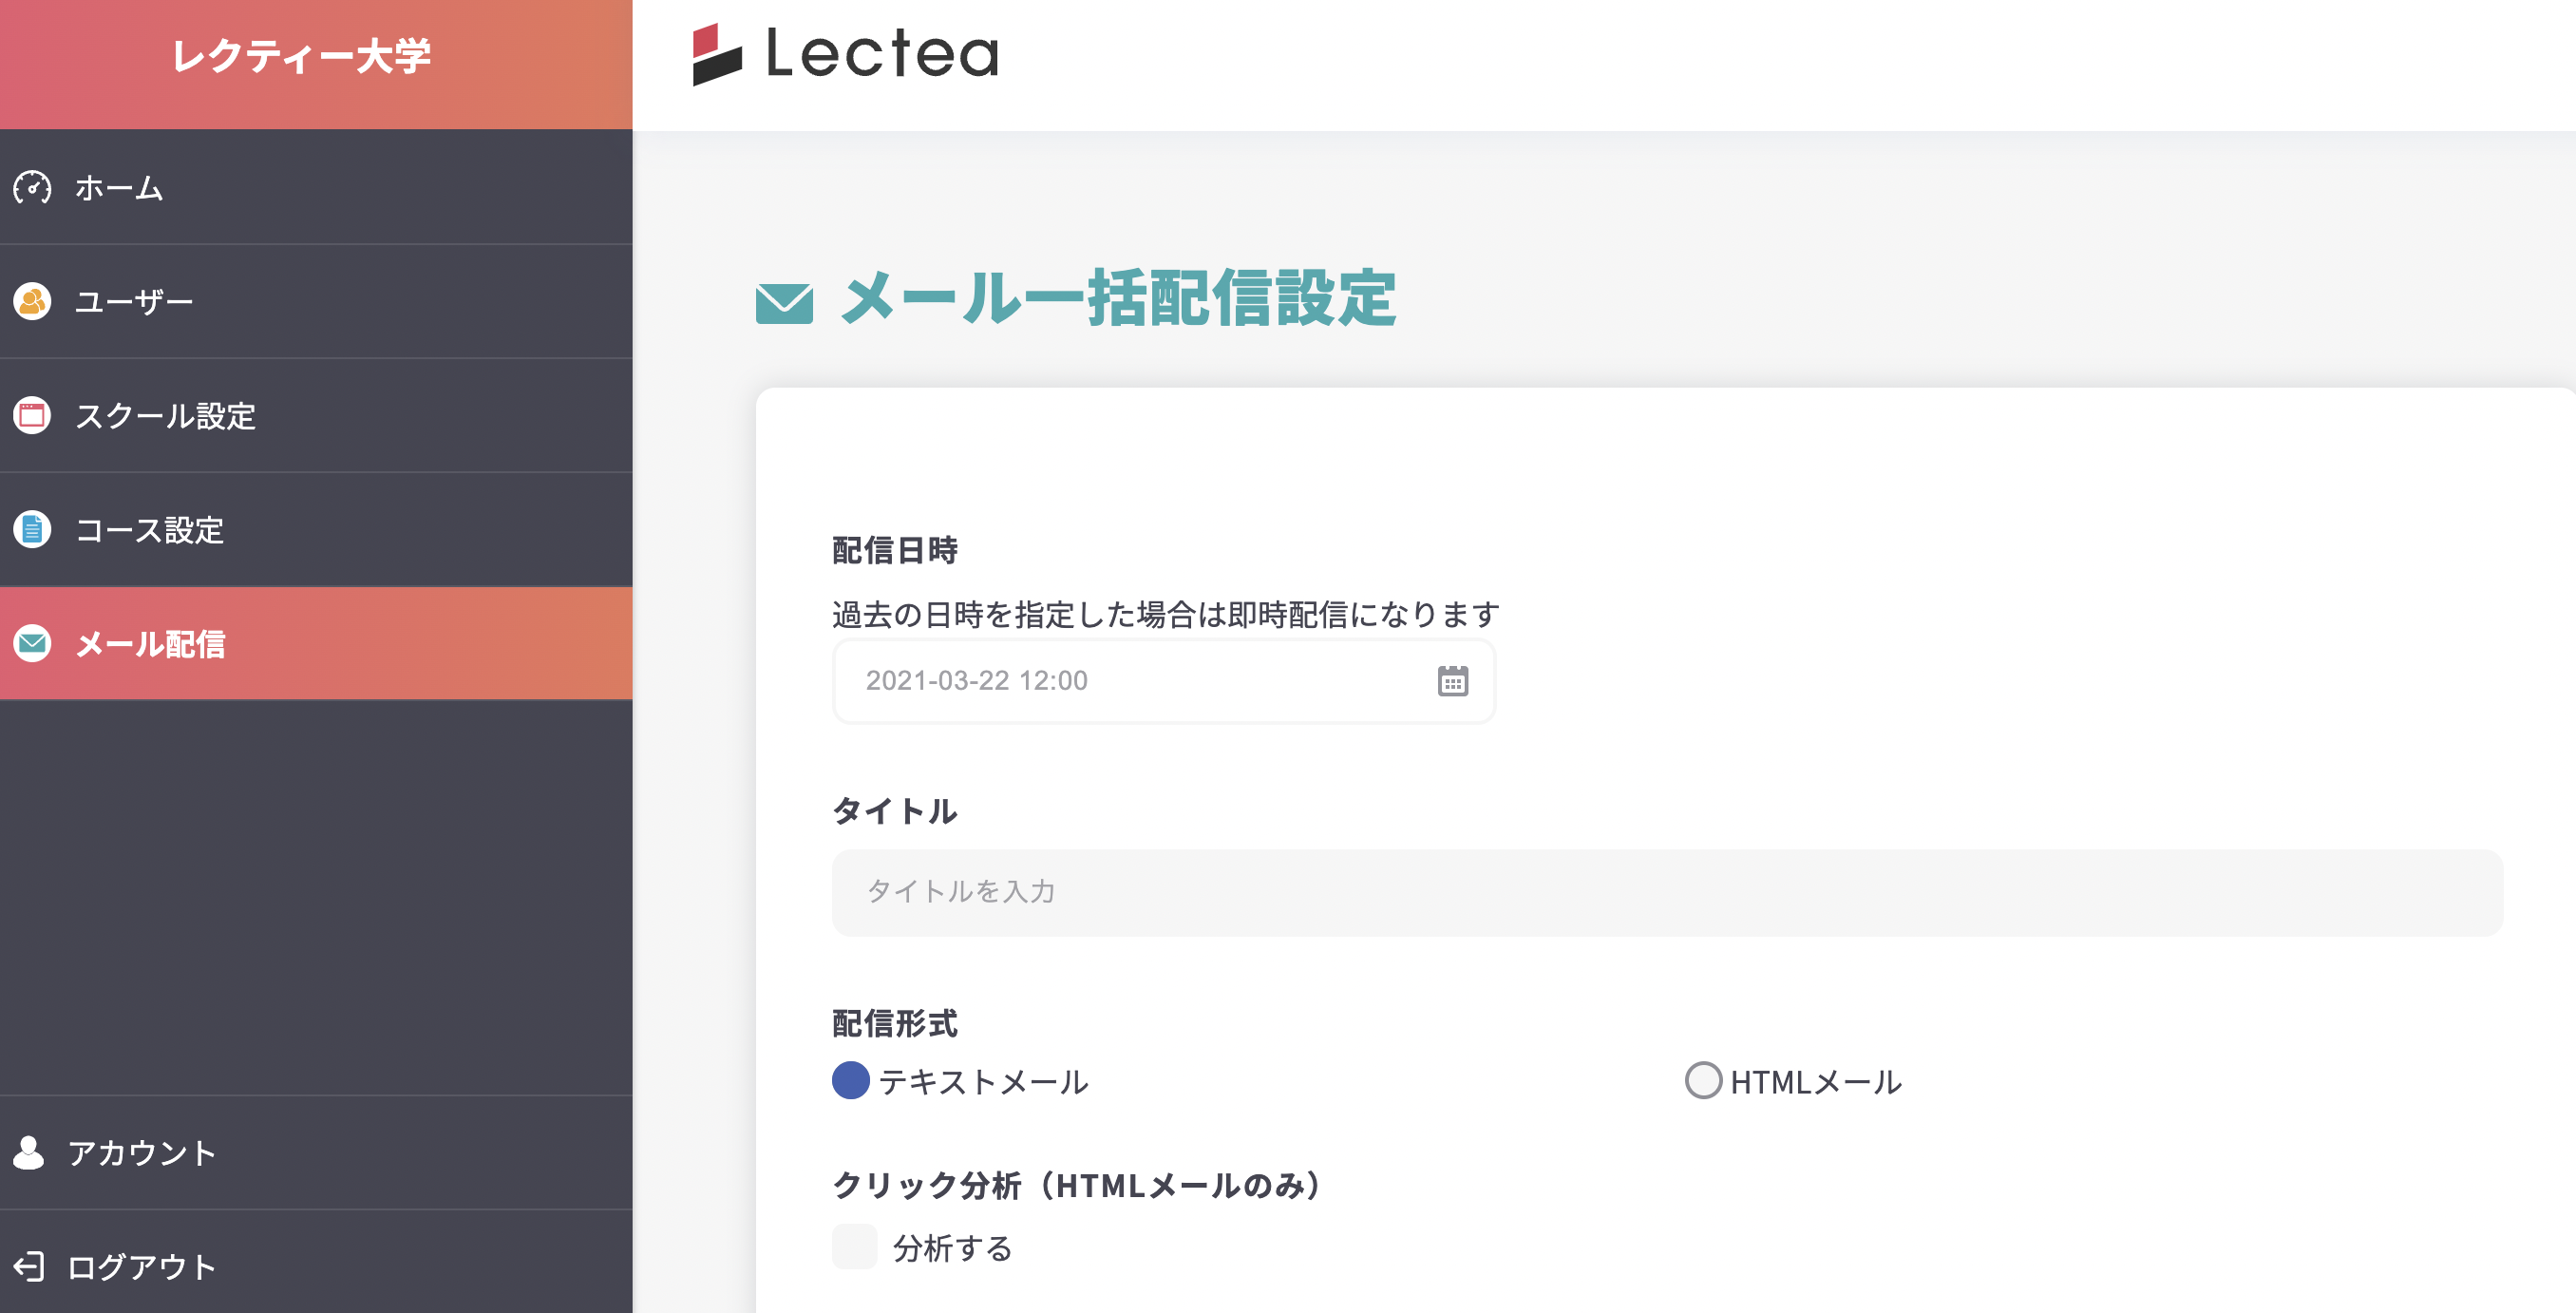Click レクティー大学 header title
This screenshot has height=1313, width=2576.
click(x=301, y=56)
